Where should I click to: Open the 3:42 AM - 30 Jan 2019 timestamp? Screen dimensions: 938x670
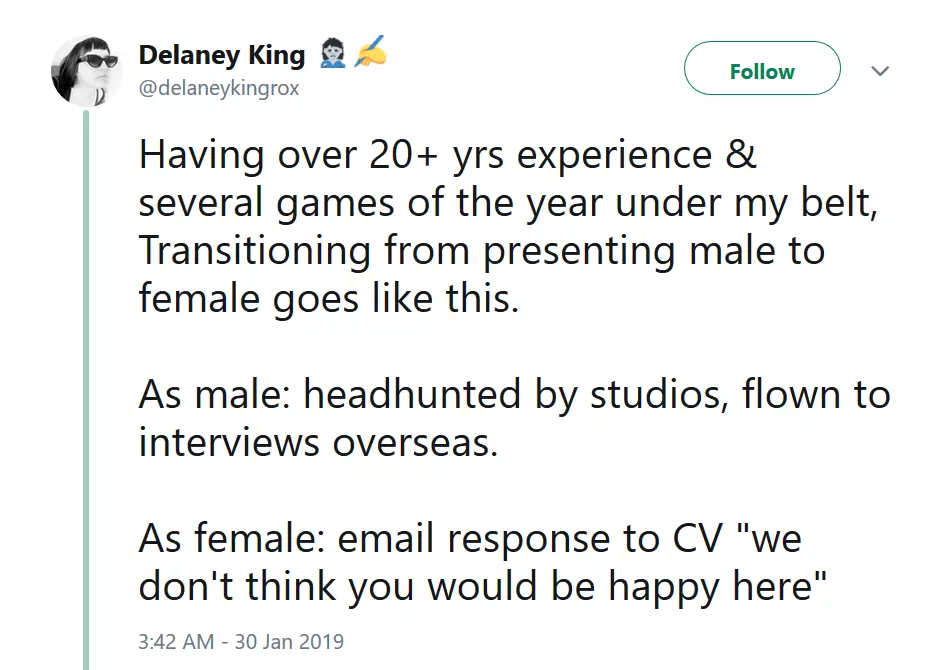(240, 641)
